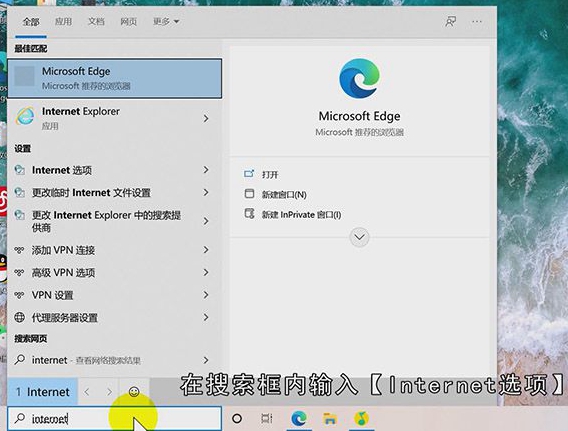The image size is (568, 431).
Task: Open the three-dot options menu
Action: tap(477, 22)
